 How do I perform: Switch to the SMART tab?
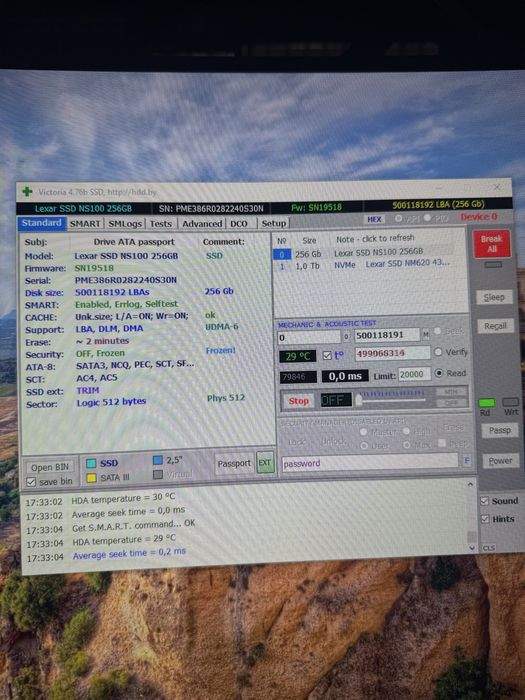coord(85,224)
